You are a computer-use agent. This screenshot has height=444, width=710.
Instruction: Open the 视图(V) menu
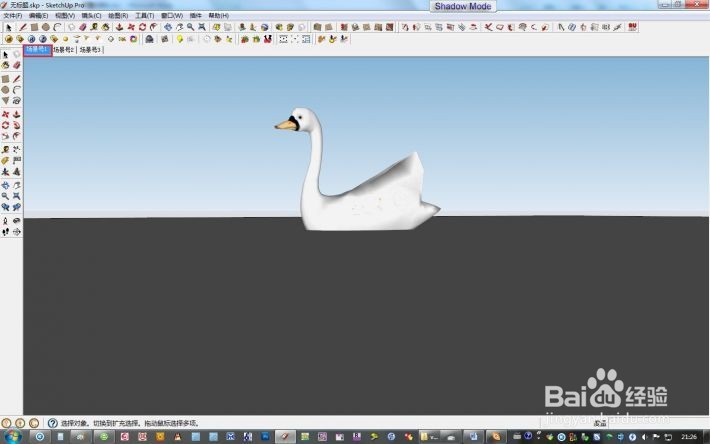click(65, 16)
